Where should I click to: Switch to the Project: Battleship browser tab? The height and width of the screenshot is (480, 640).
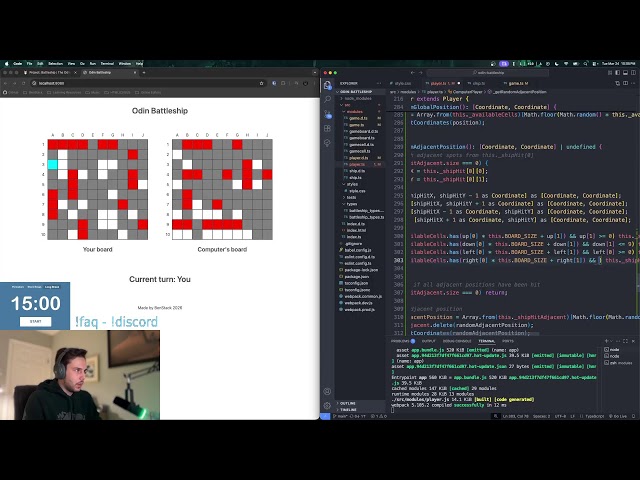50,73
